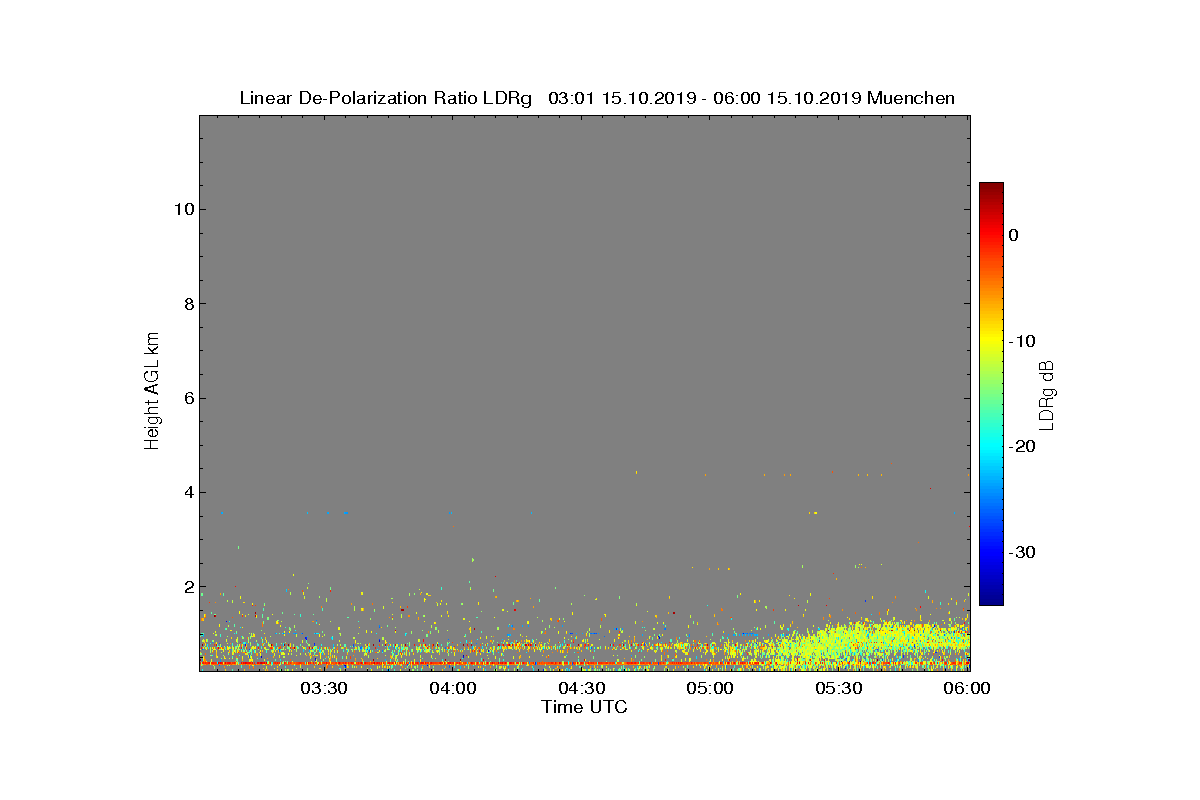Click the colorbar value '-10'

[x=1022, y=341]
